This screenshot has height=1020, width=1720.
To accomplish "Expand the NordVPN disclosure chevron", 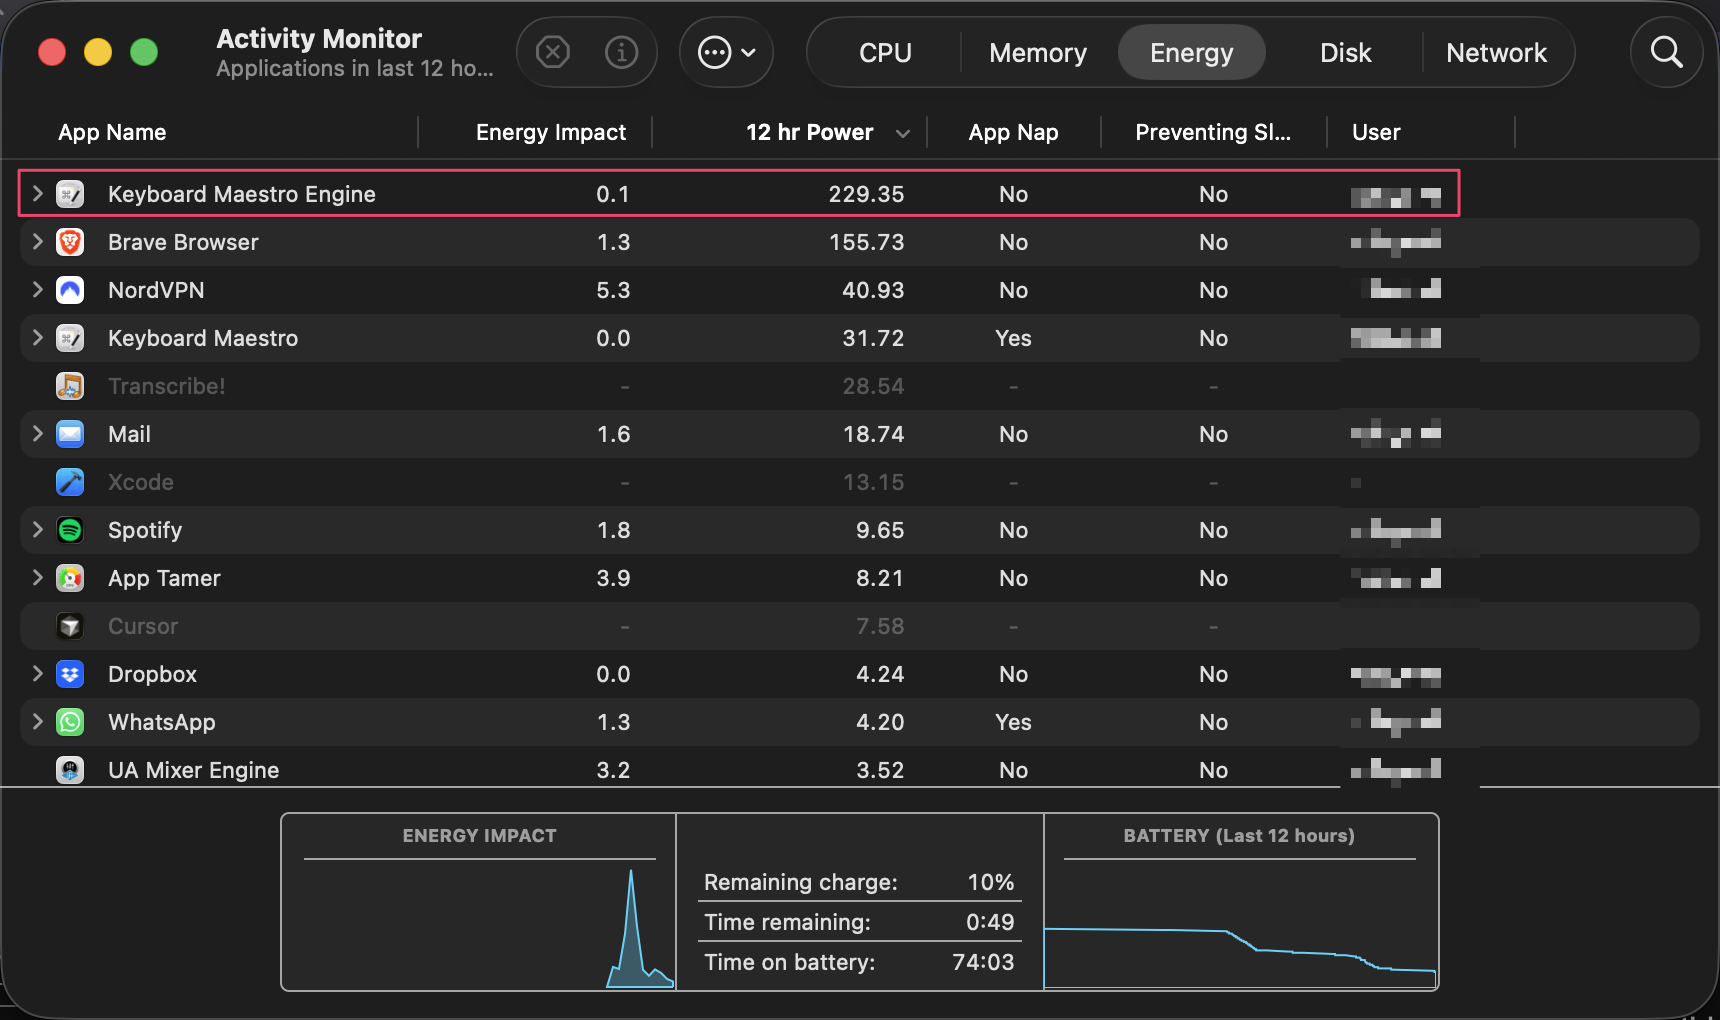I will (37, 289).
